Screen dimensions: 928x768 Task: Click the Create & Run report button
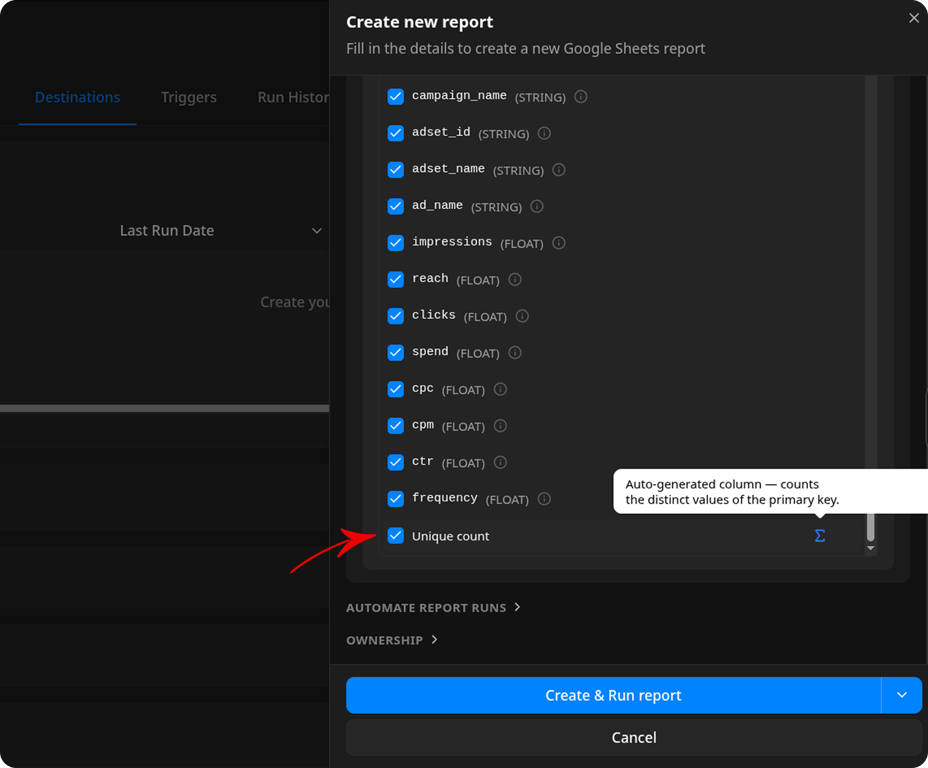[613, 695]
